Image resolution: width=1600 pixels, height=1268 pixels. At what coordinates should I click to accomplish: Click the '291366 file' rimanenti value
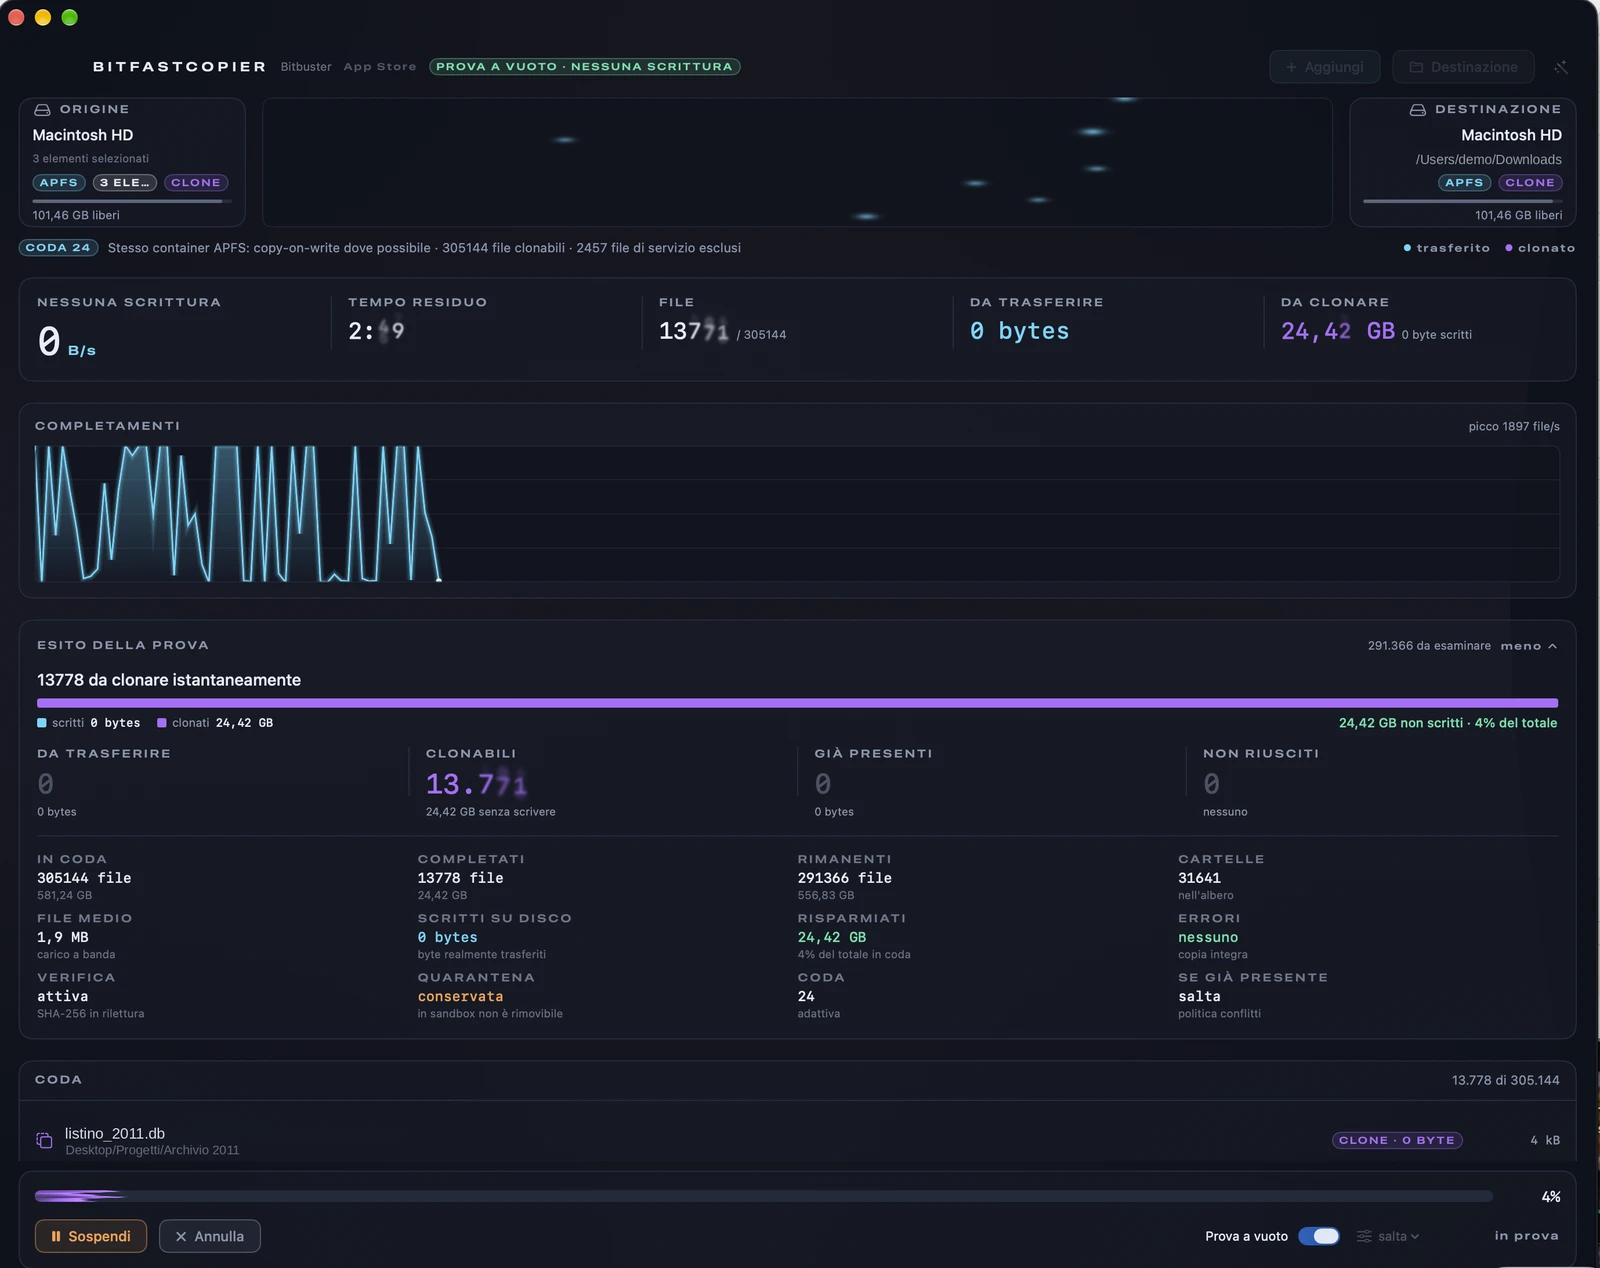coord(845,878)
